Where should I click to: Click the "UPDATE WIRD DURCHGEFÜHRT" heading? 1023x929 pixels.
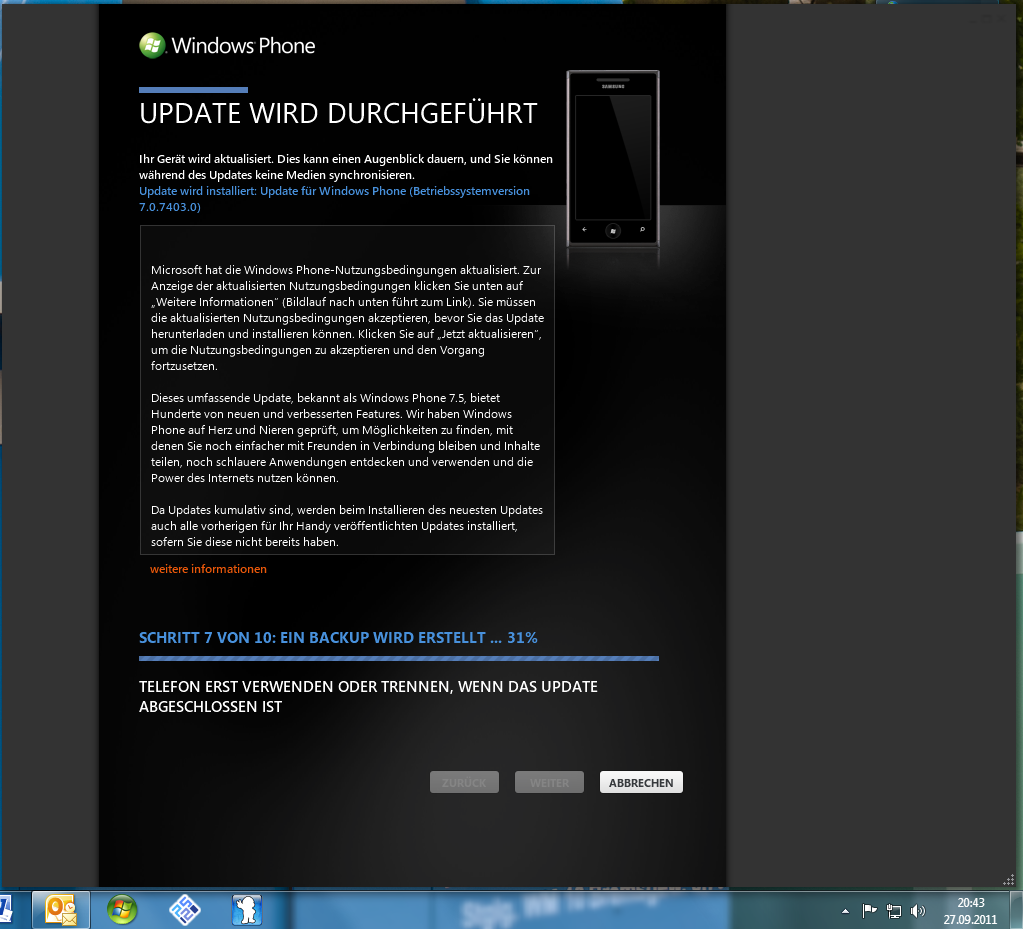point(338,114)
